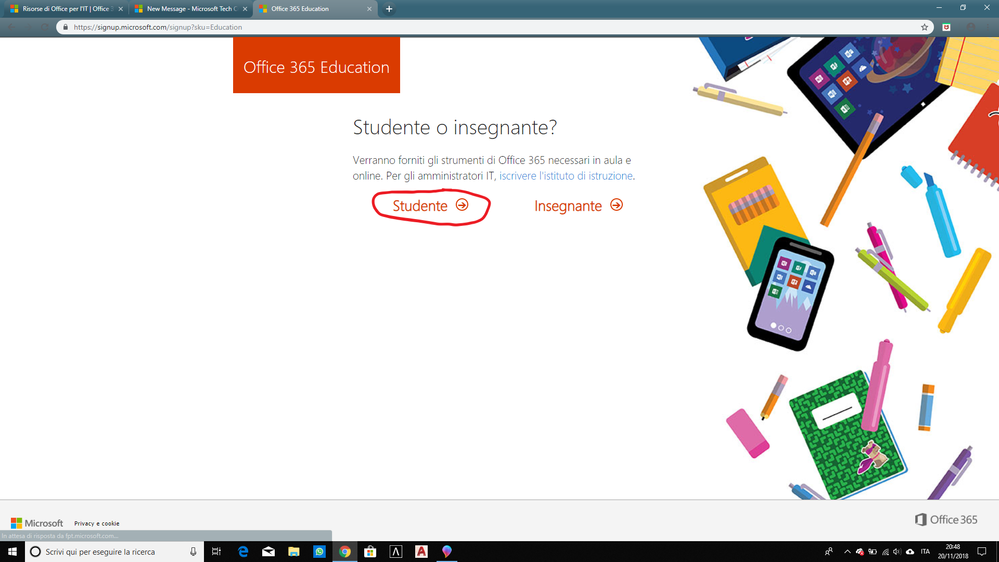This screenshot has width=999, height=562.
Task: Close the Risorse di Office tab
Action: [x=120, y=9]
